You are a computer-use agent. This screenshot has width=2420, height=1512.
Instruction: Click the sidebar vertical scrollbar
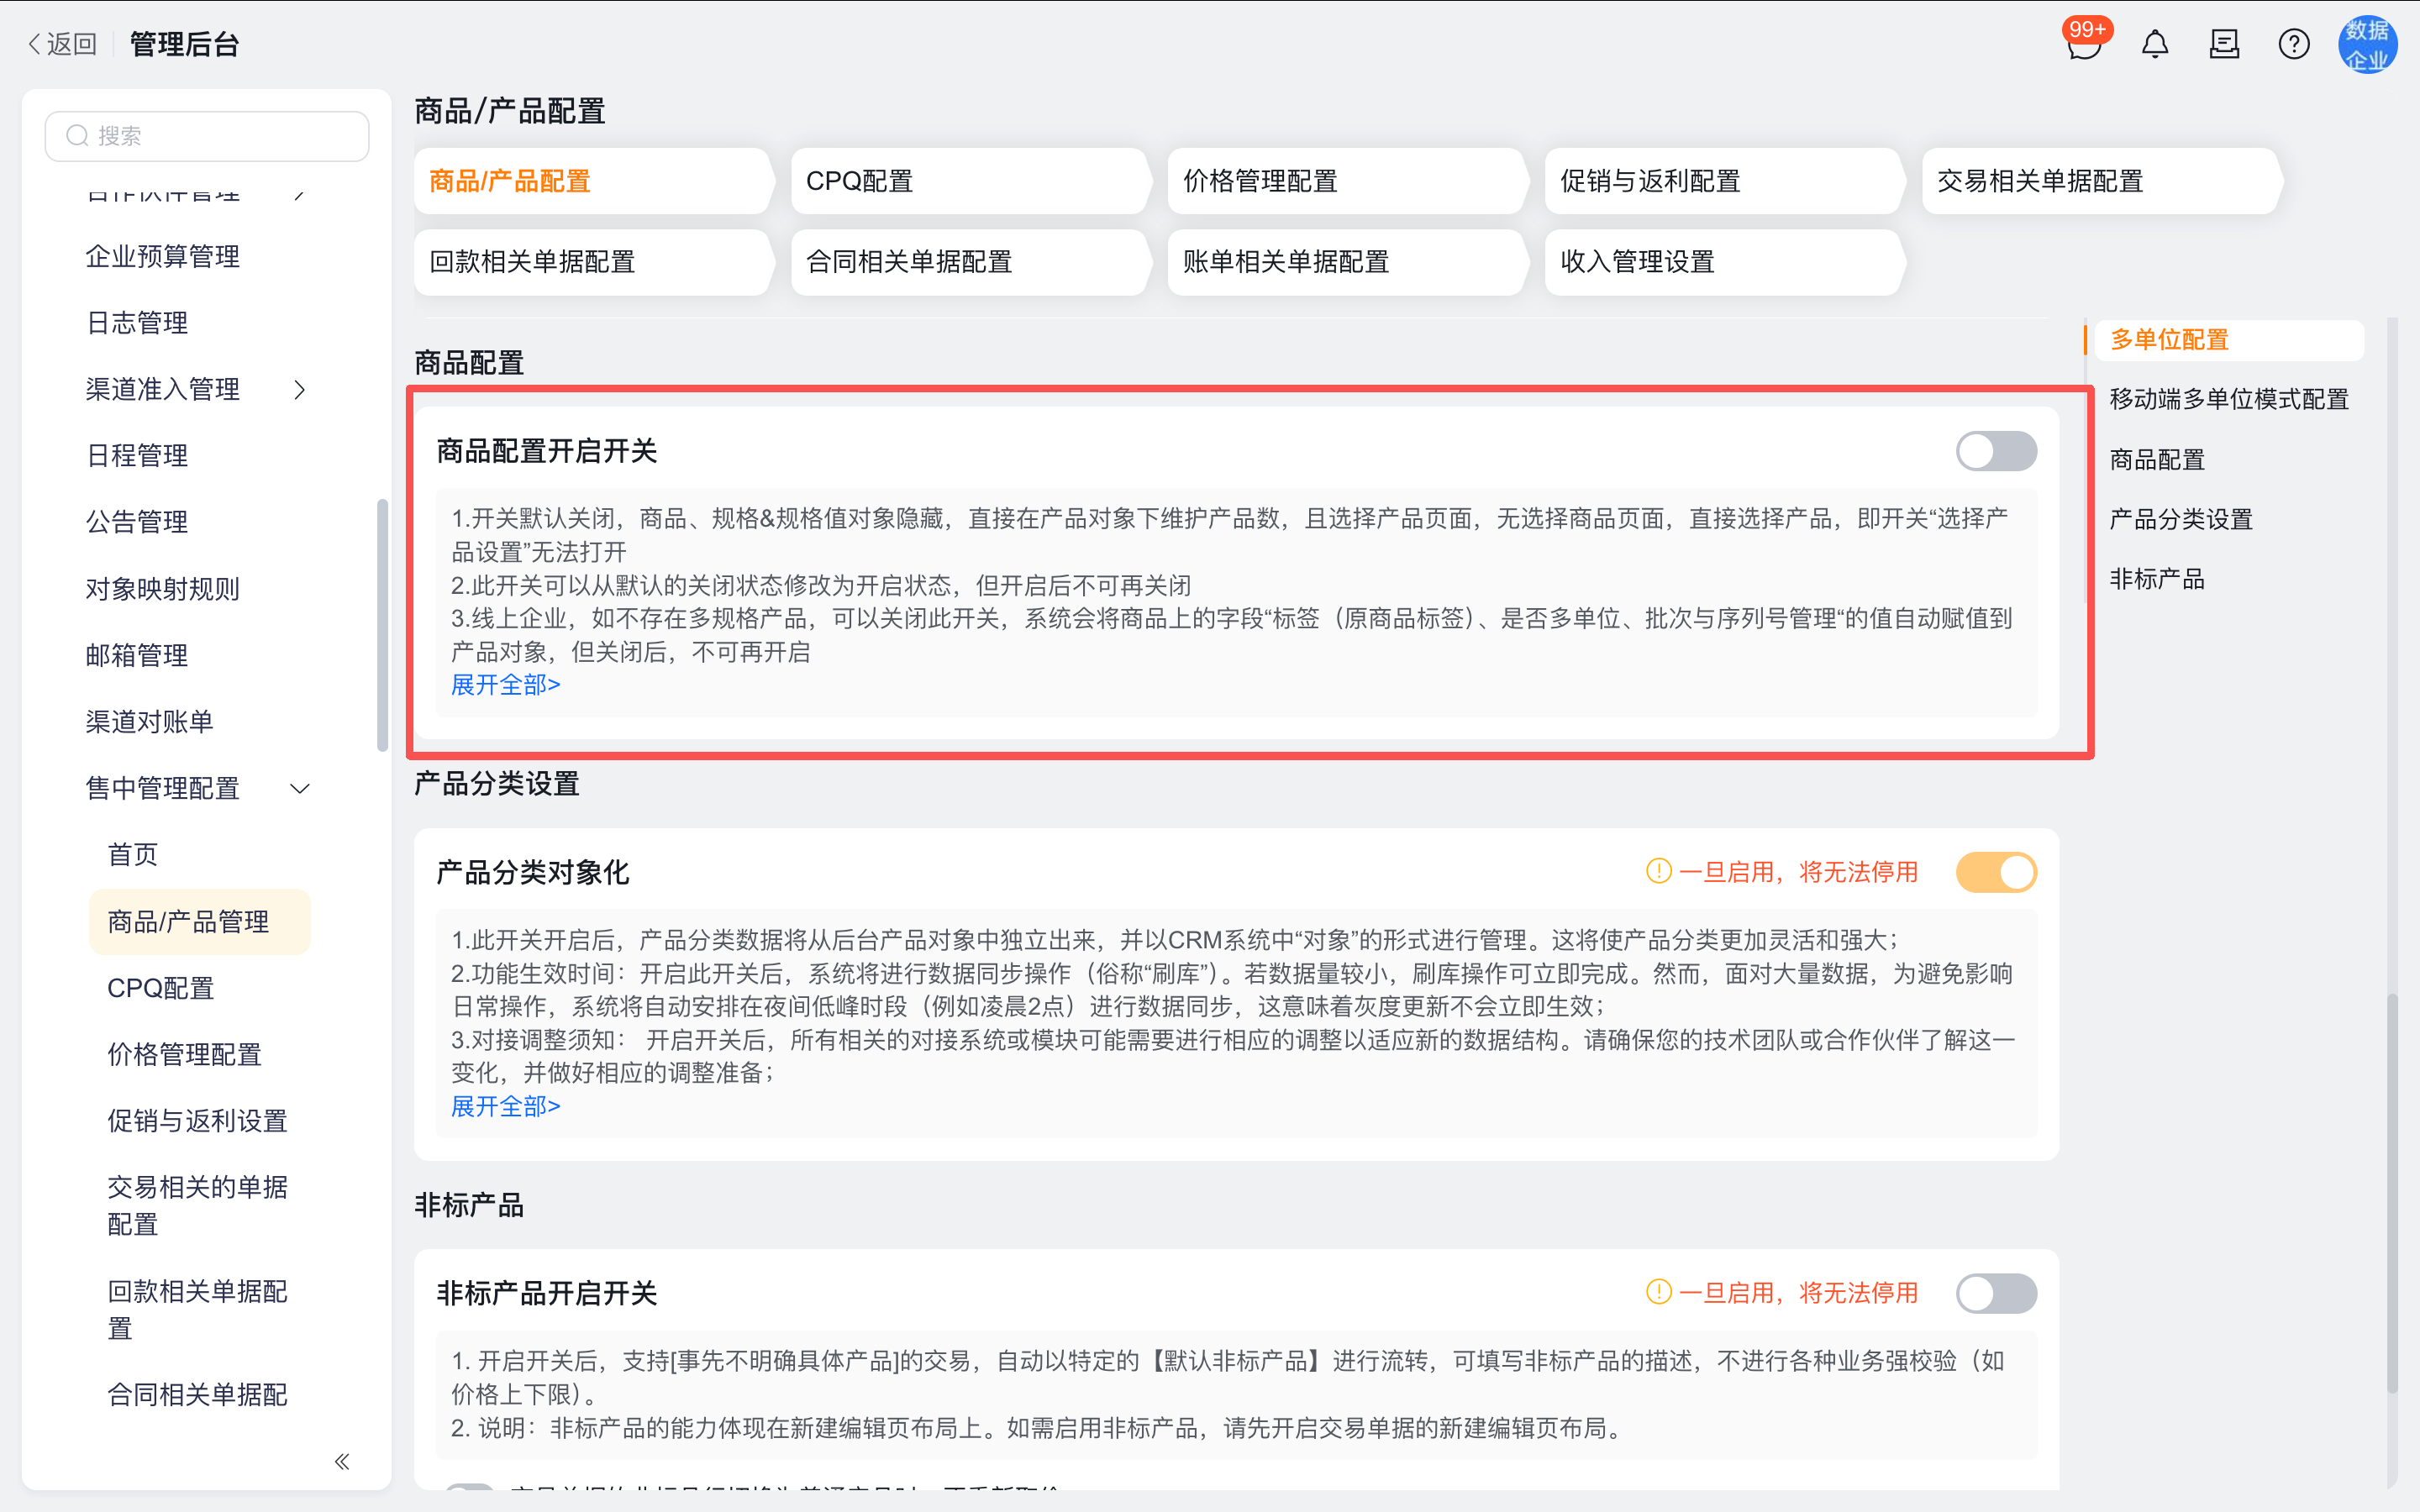click(x=382, y=625)
